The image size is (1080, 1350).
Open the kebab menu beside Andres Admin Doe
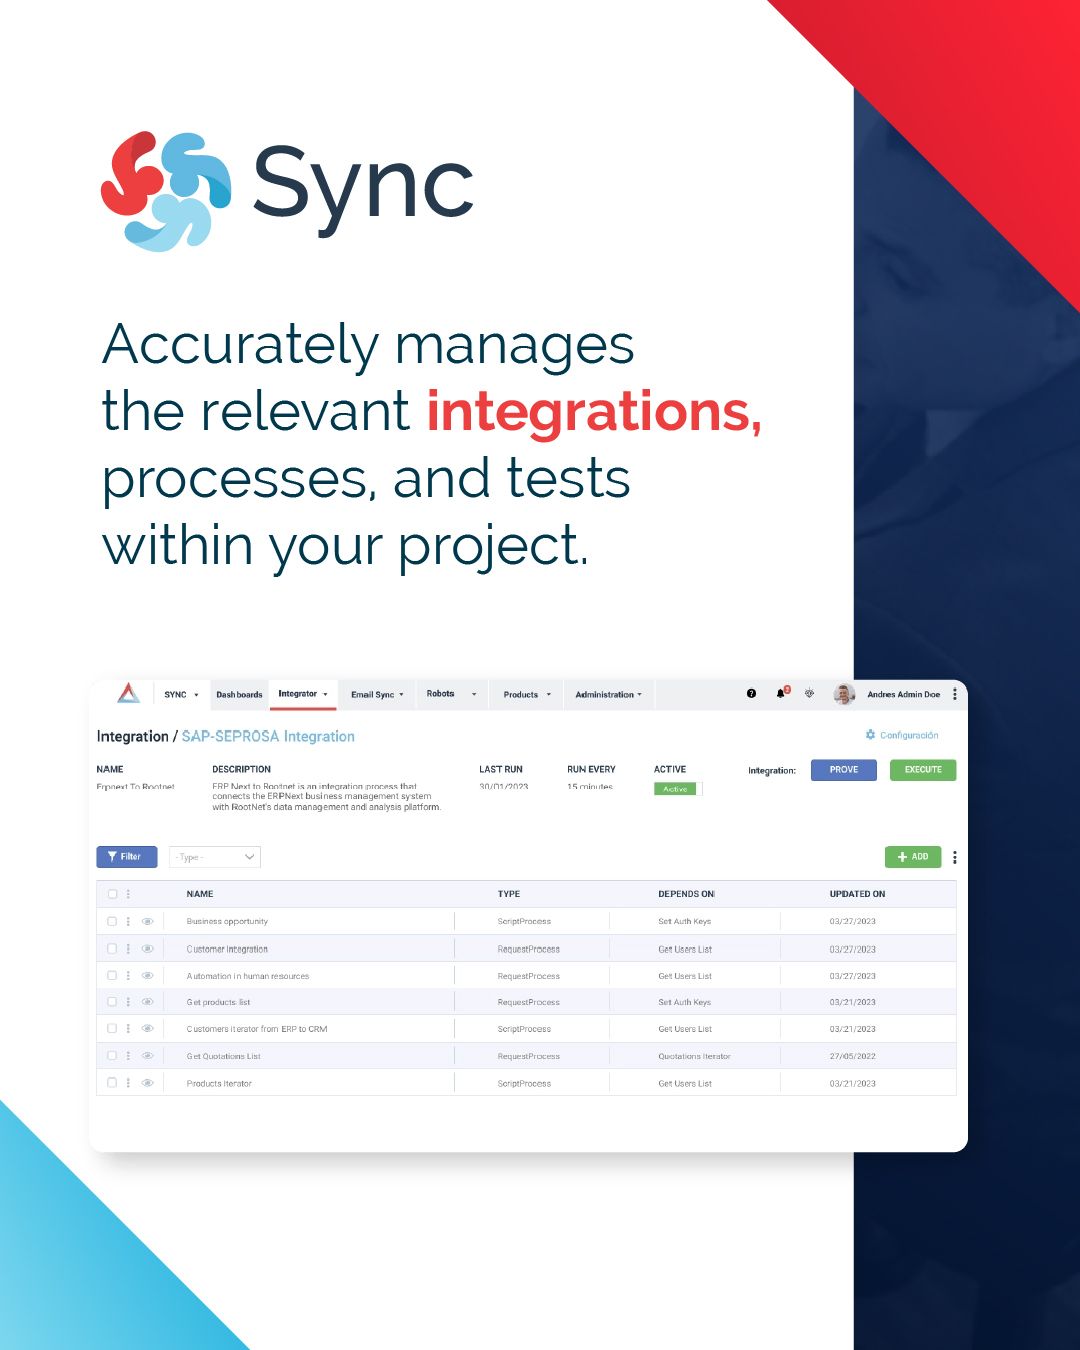[x=954, y=694]
